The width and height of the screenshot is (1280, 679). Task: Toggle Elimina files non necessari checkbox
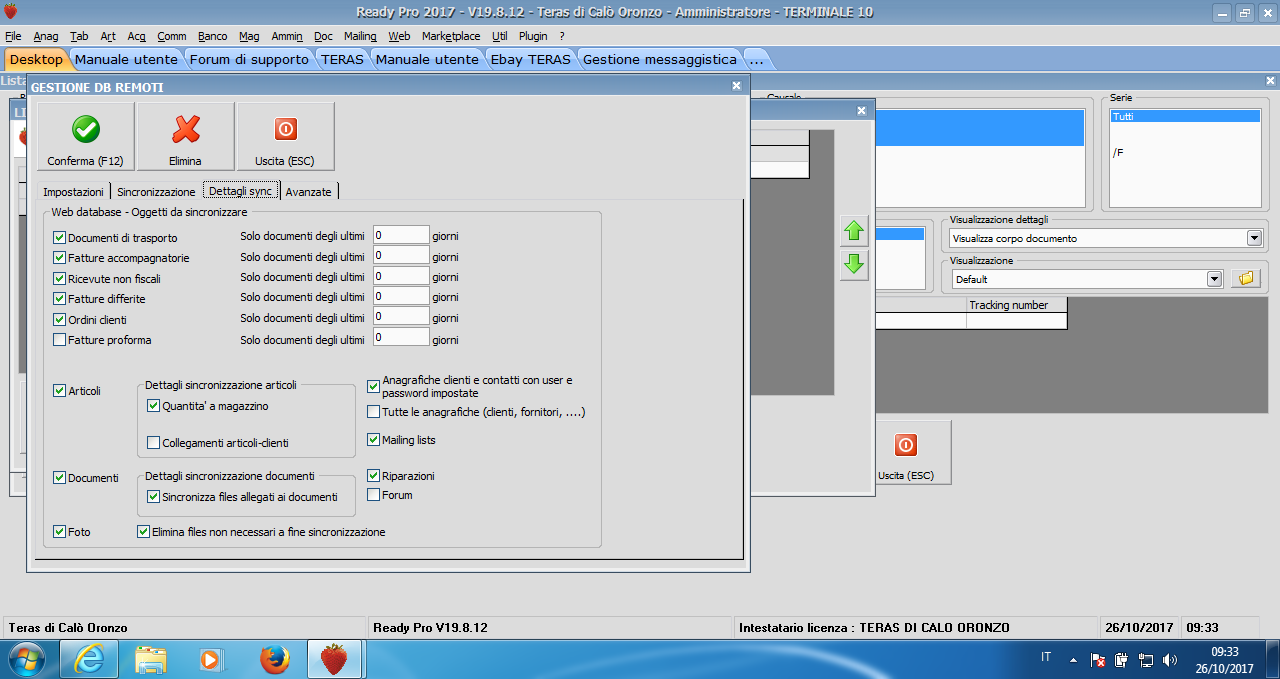point(144,531)
